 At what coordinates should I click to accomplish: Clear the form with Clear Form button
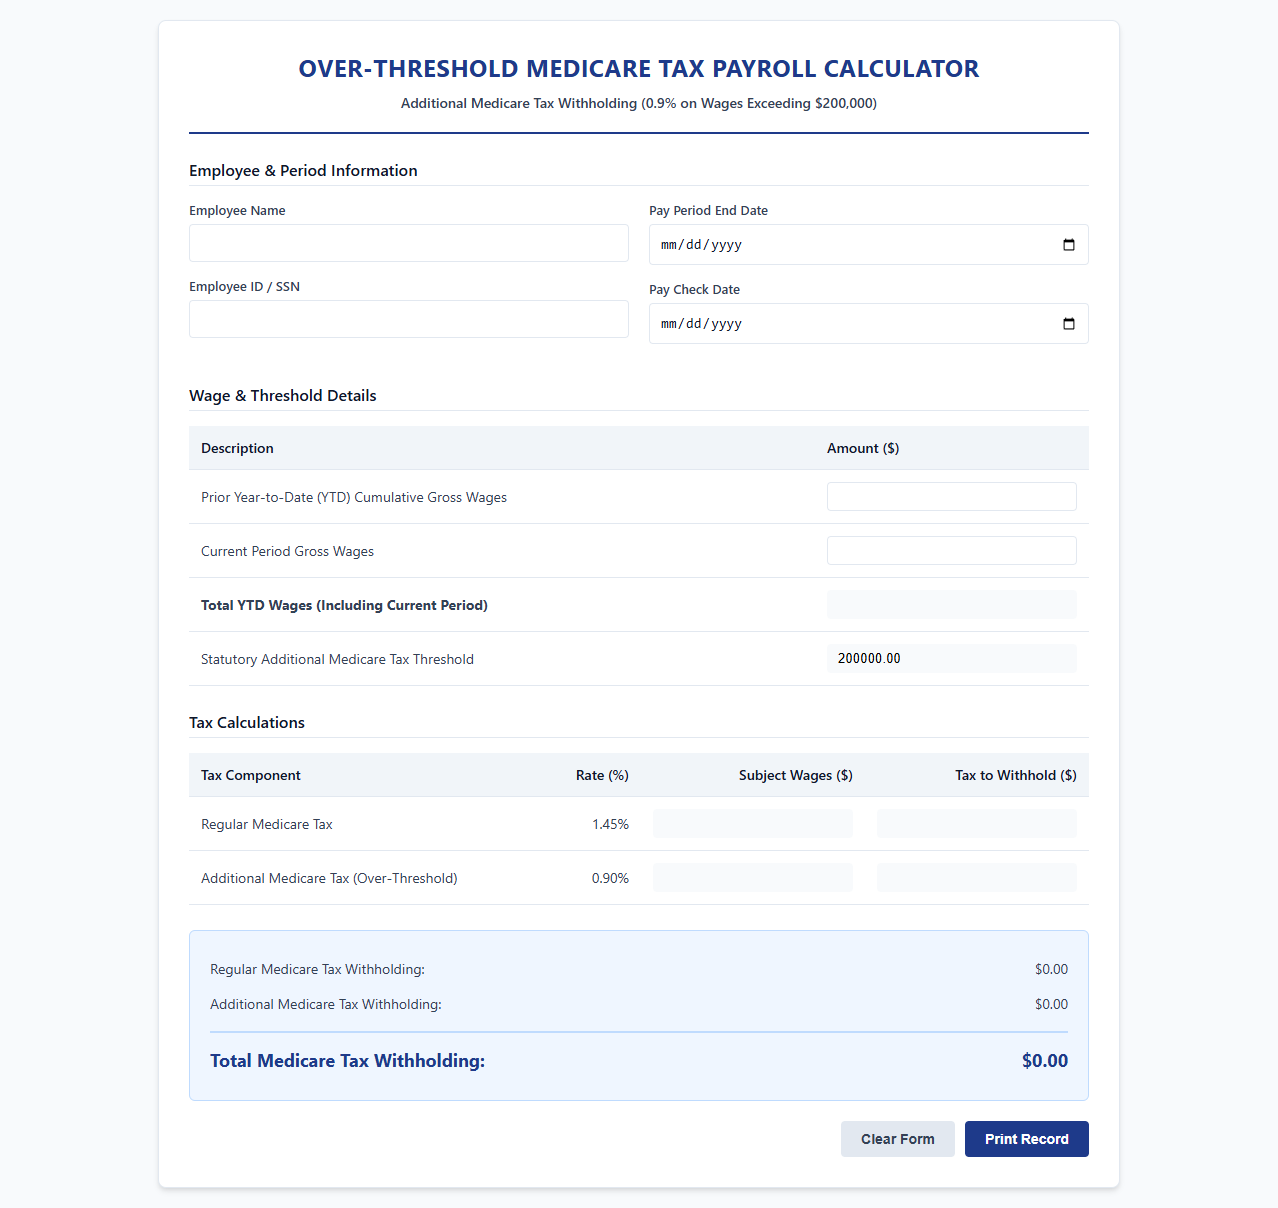point(898,1139)
